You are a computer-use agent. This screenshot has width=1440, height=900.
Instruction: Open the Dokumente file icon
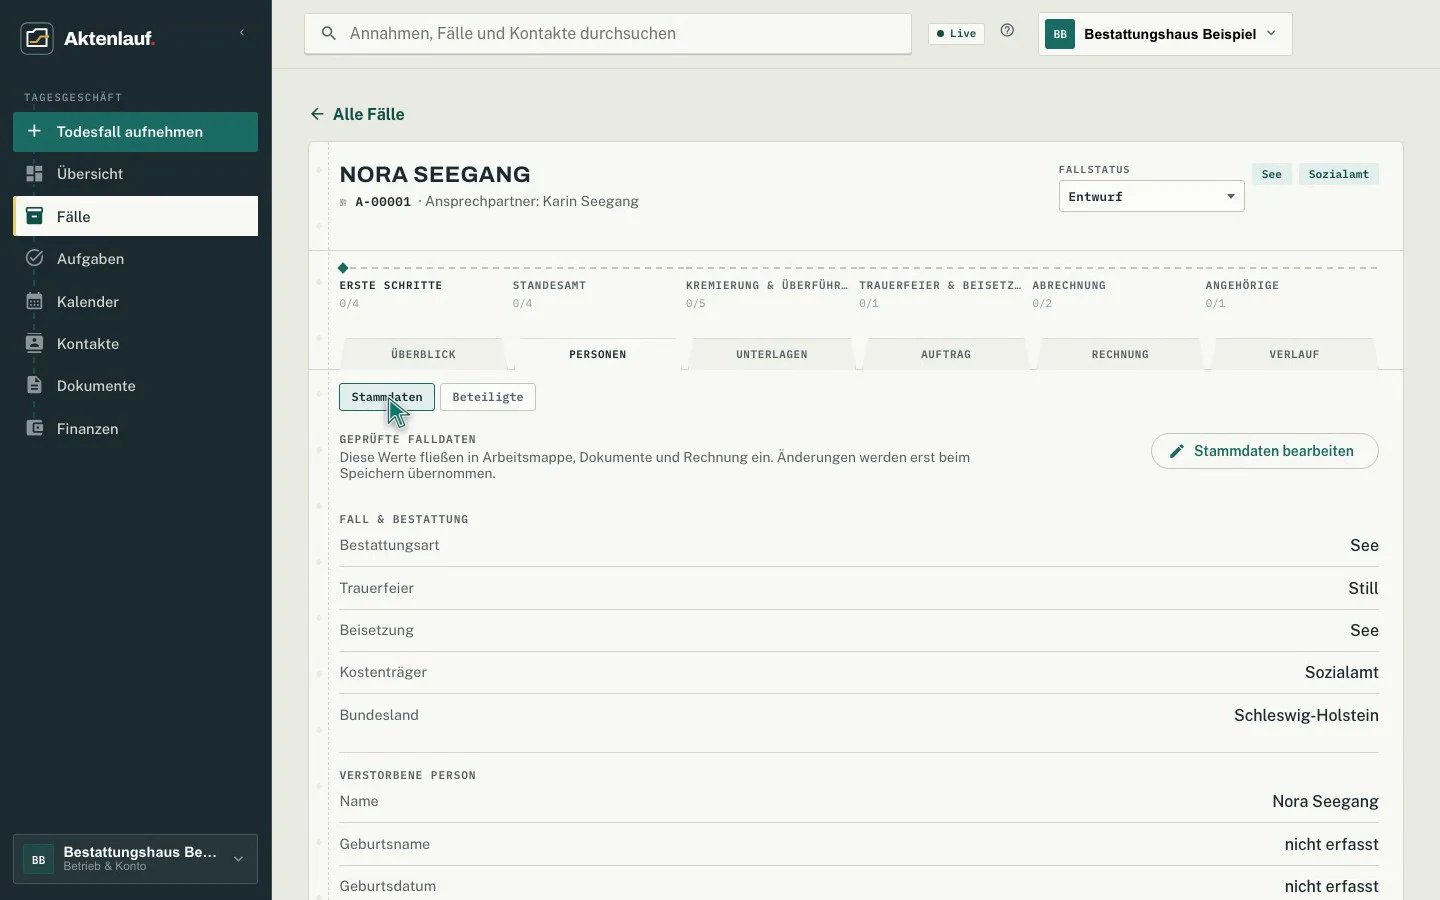click(34, 385)
